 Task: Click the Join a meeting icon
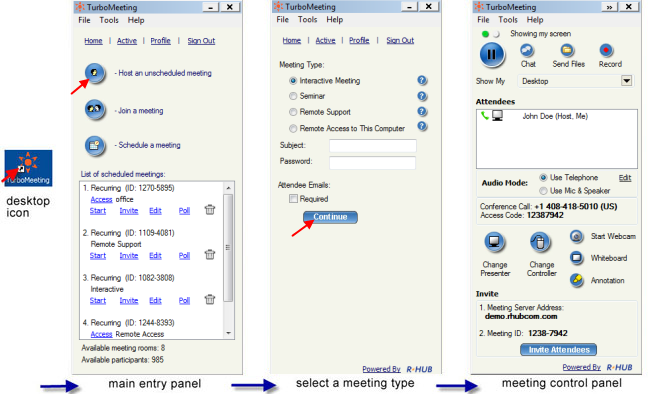[95, 110]
